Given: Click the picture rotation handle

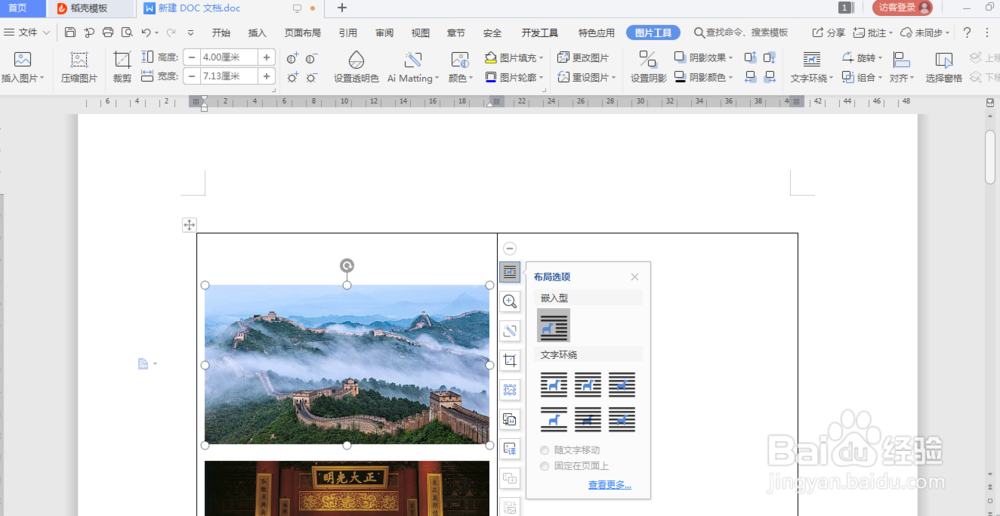Looking at the screenshot, I should pos(347,265).
